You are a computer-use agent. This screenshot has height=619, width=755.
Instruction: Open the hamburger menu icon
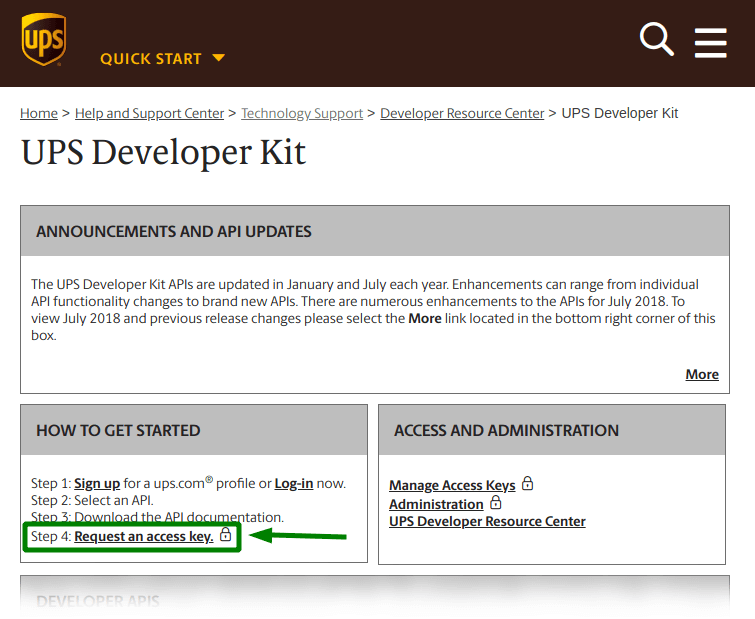[710, 43]
